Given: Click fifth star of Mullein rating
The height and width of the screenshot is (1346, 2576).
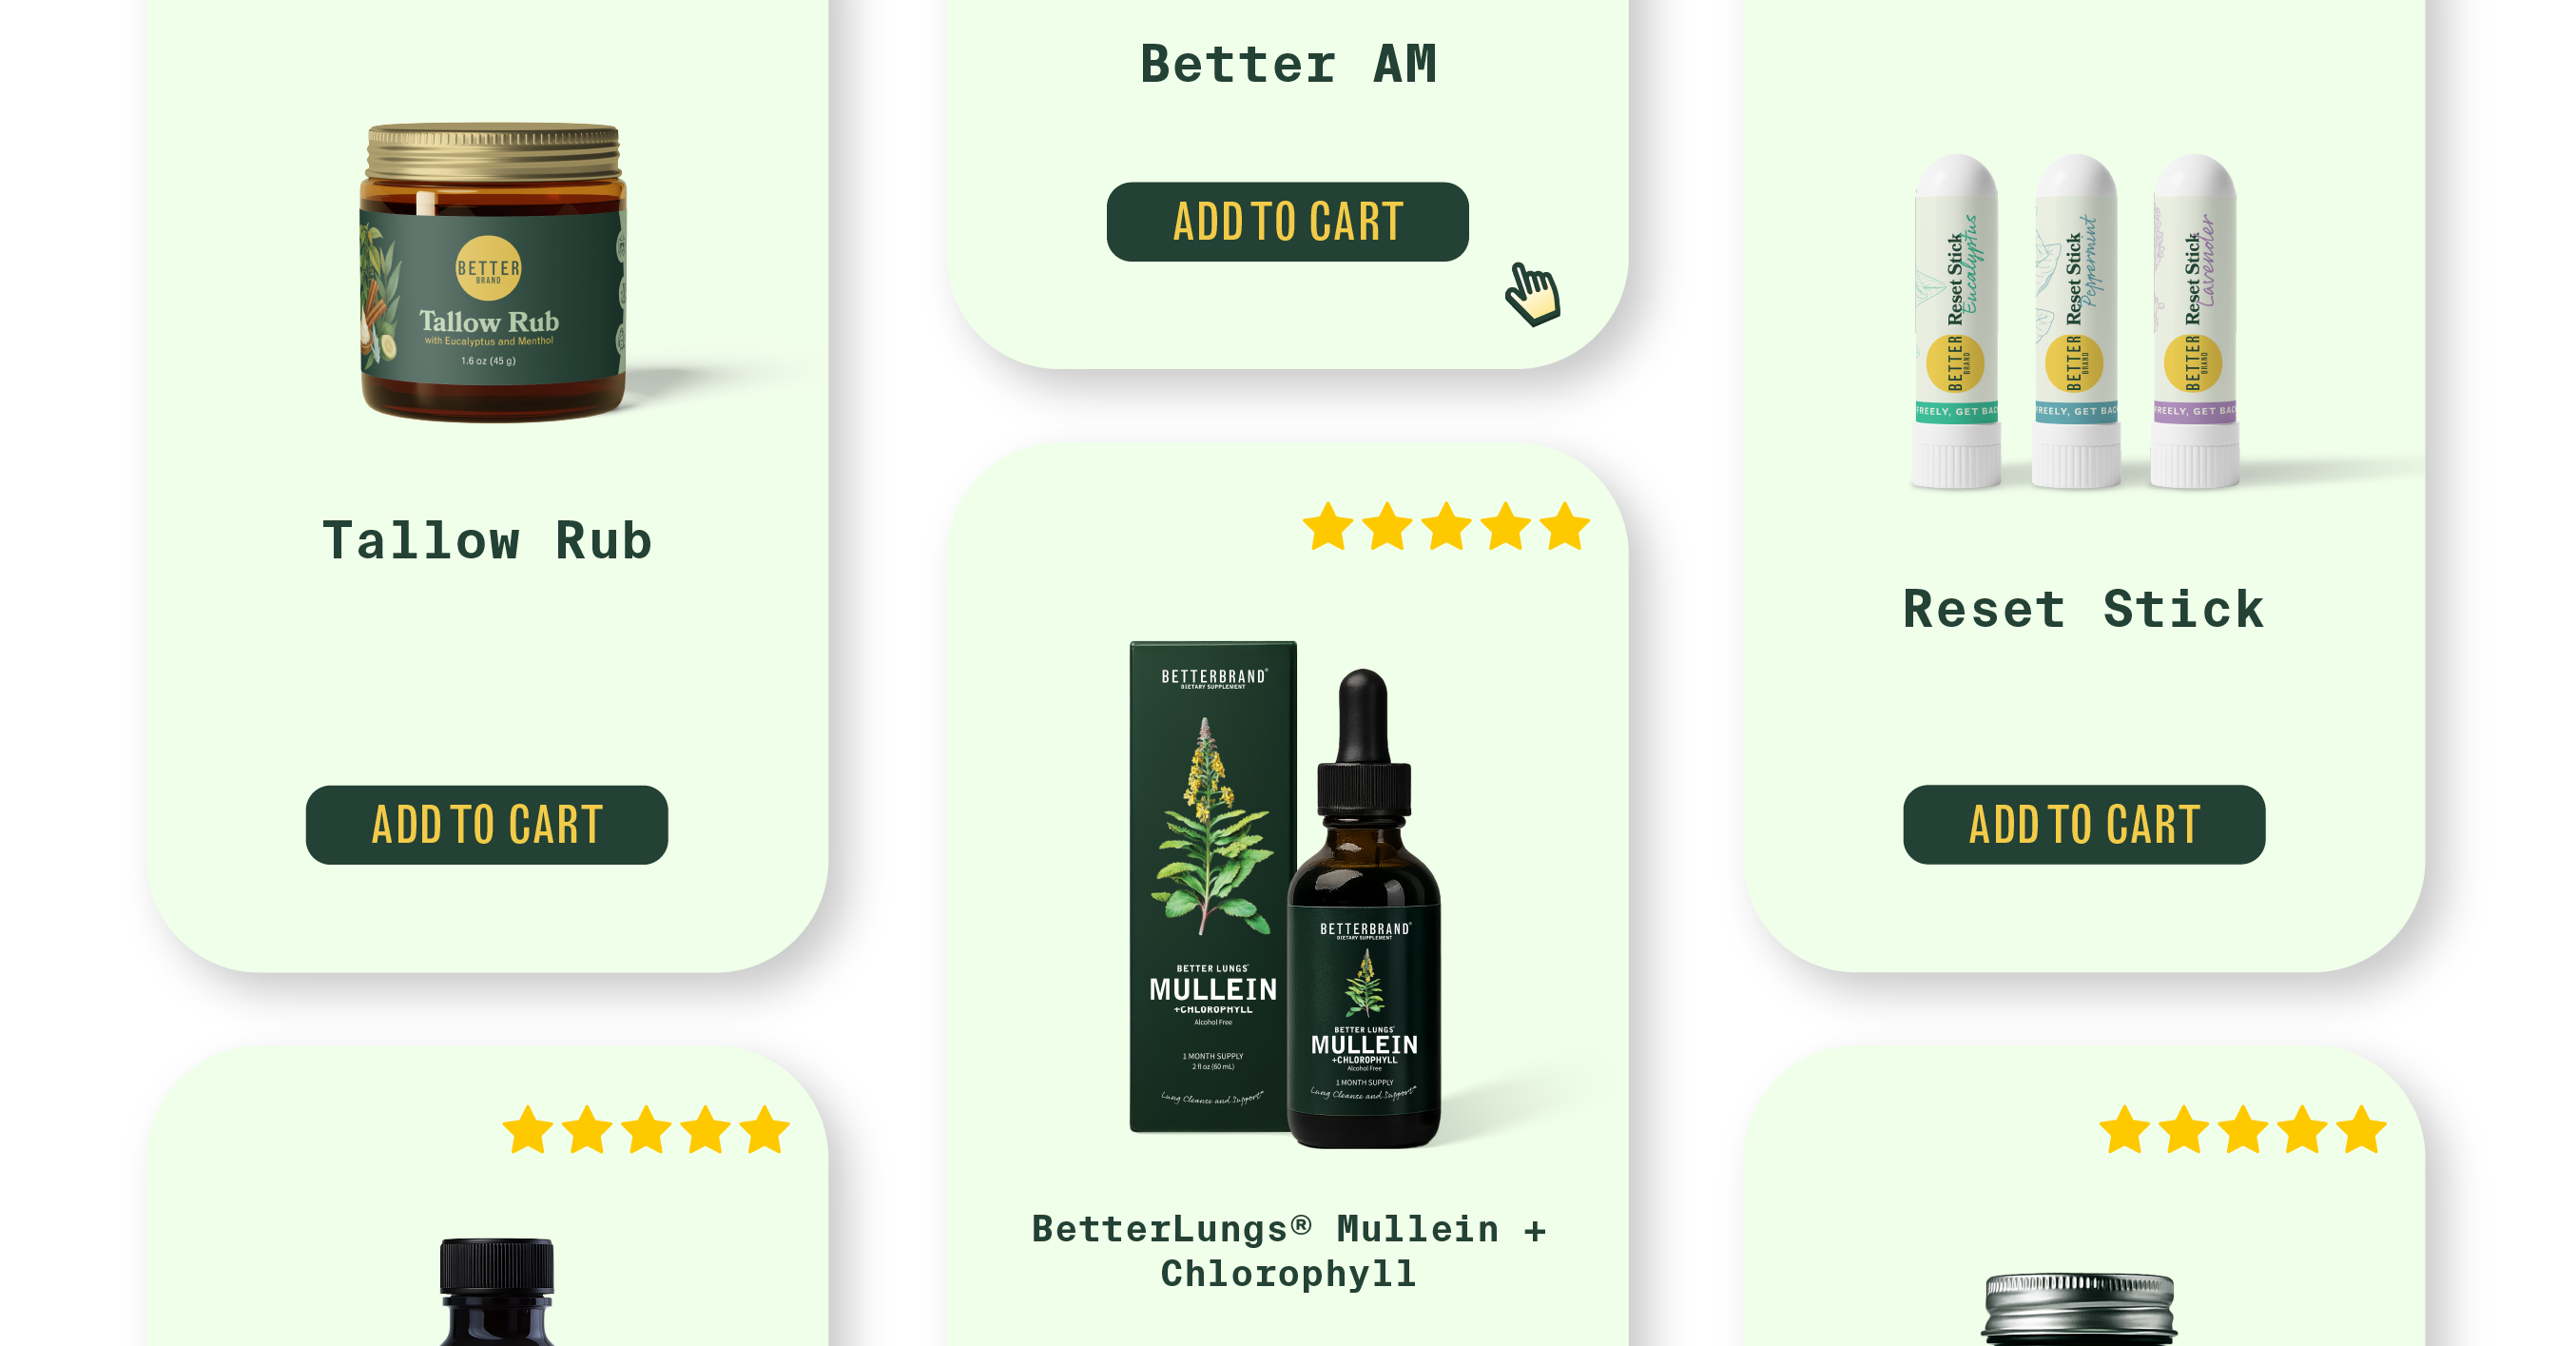Looking at the screenshot, I should (x=1565, y=527).
